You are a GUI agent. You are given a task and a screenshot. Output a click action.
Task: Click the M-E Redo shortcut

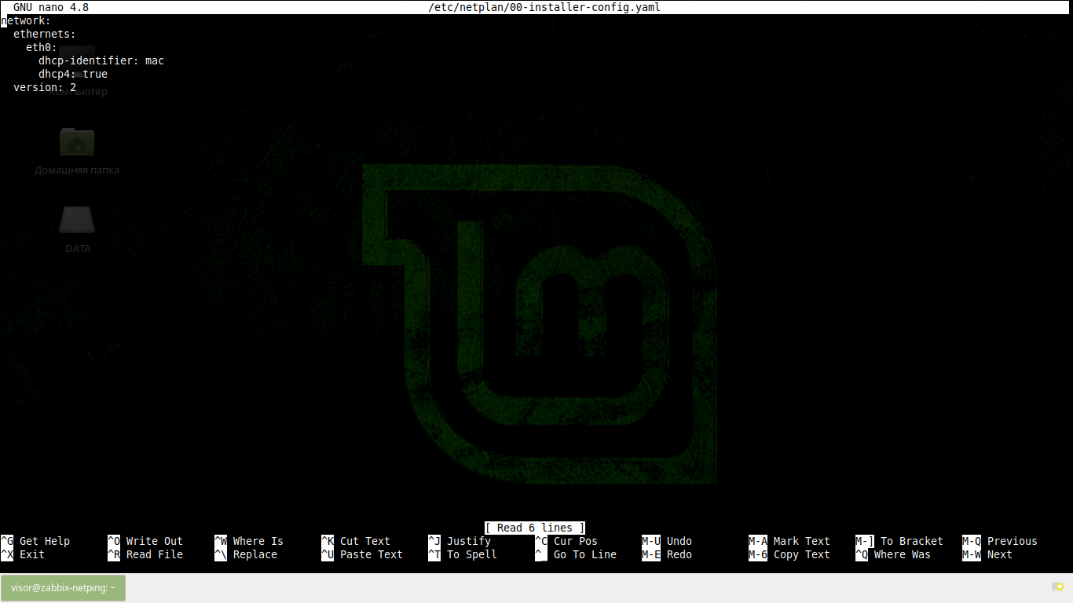click(x=667, y=554)
